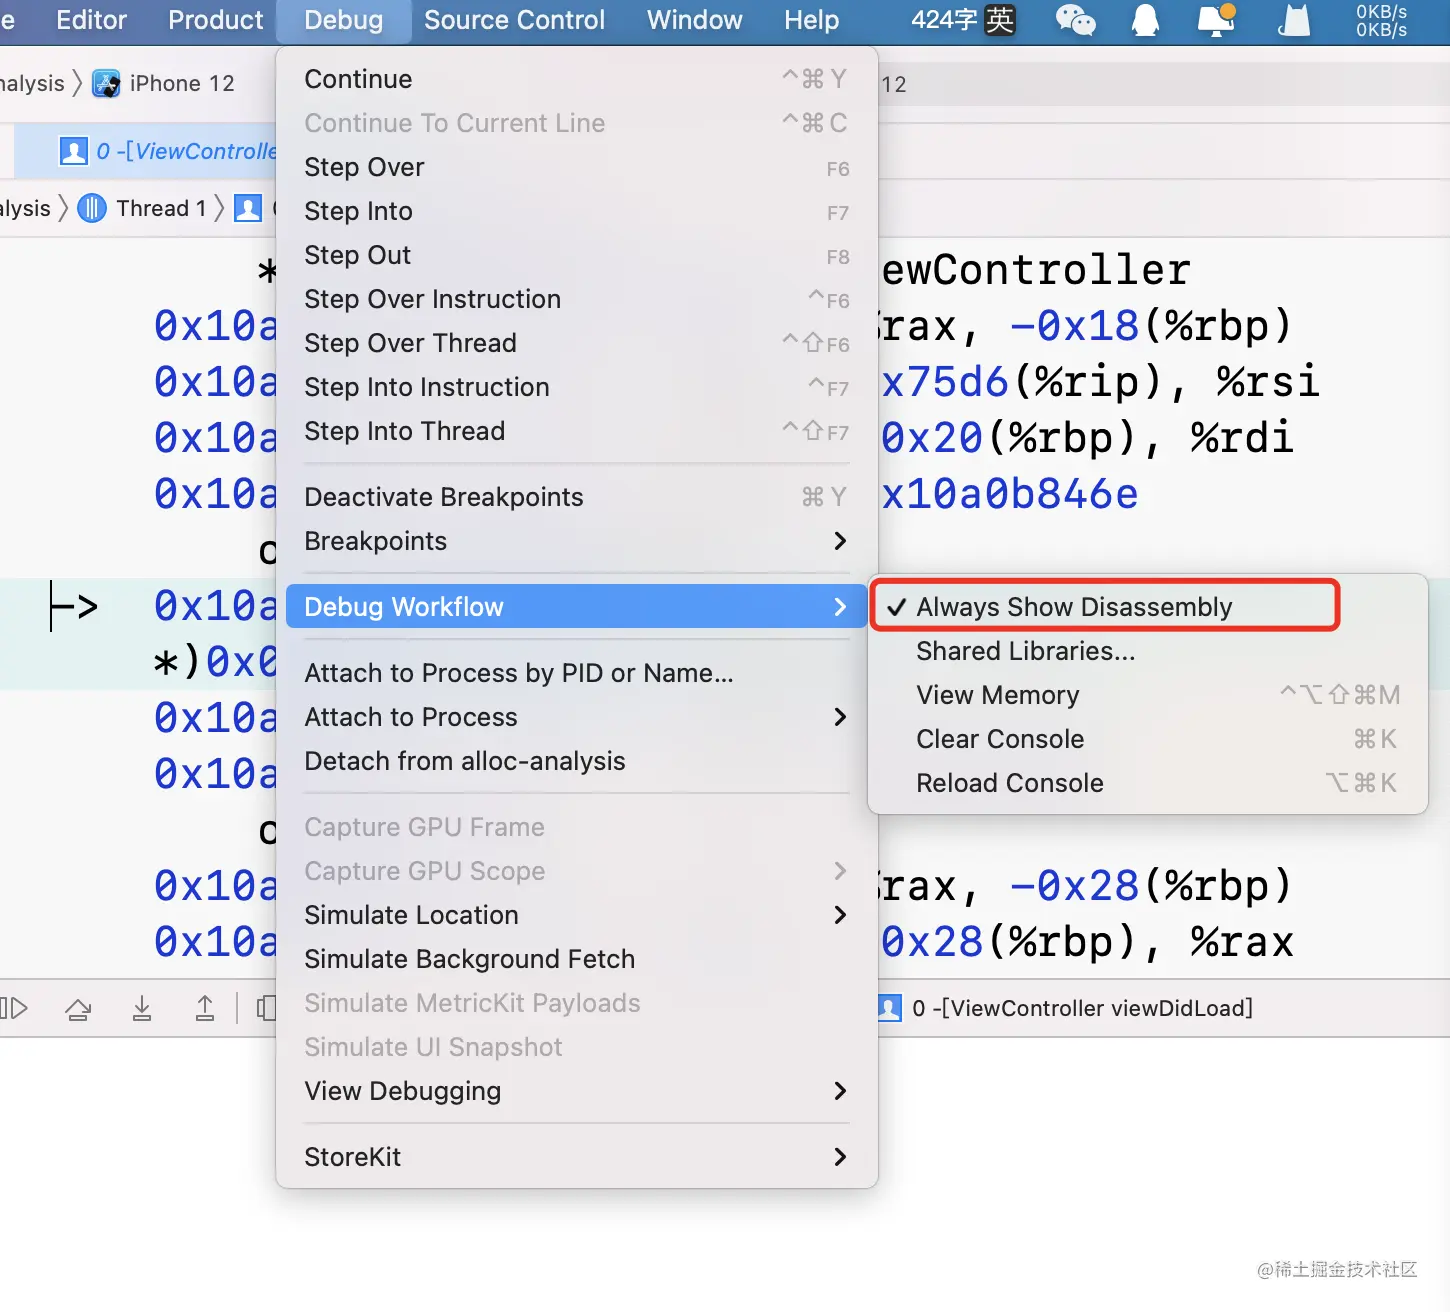Click the frame icon beside viewDidLoad in debug bar
Image resolution: width=1450 pixels, height=1312 pixels.
point(889,1008)
